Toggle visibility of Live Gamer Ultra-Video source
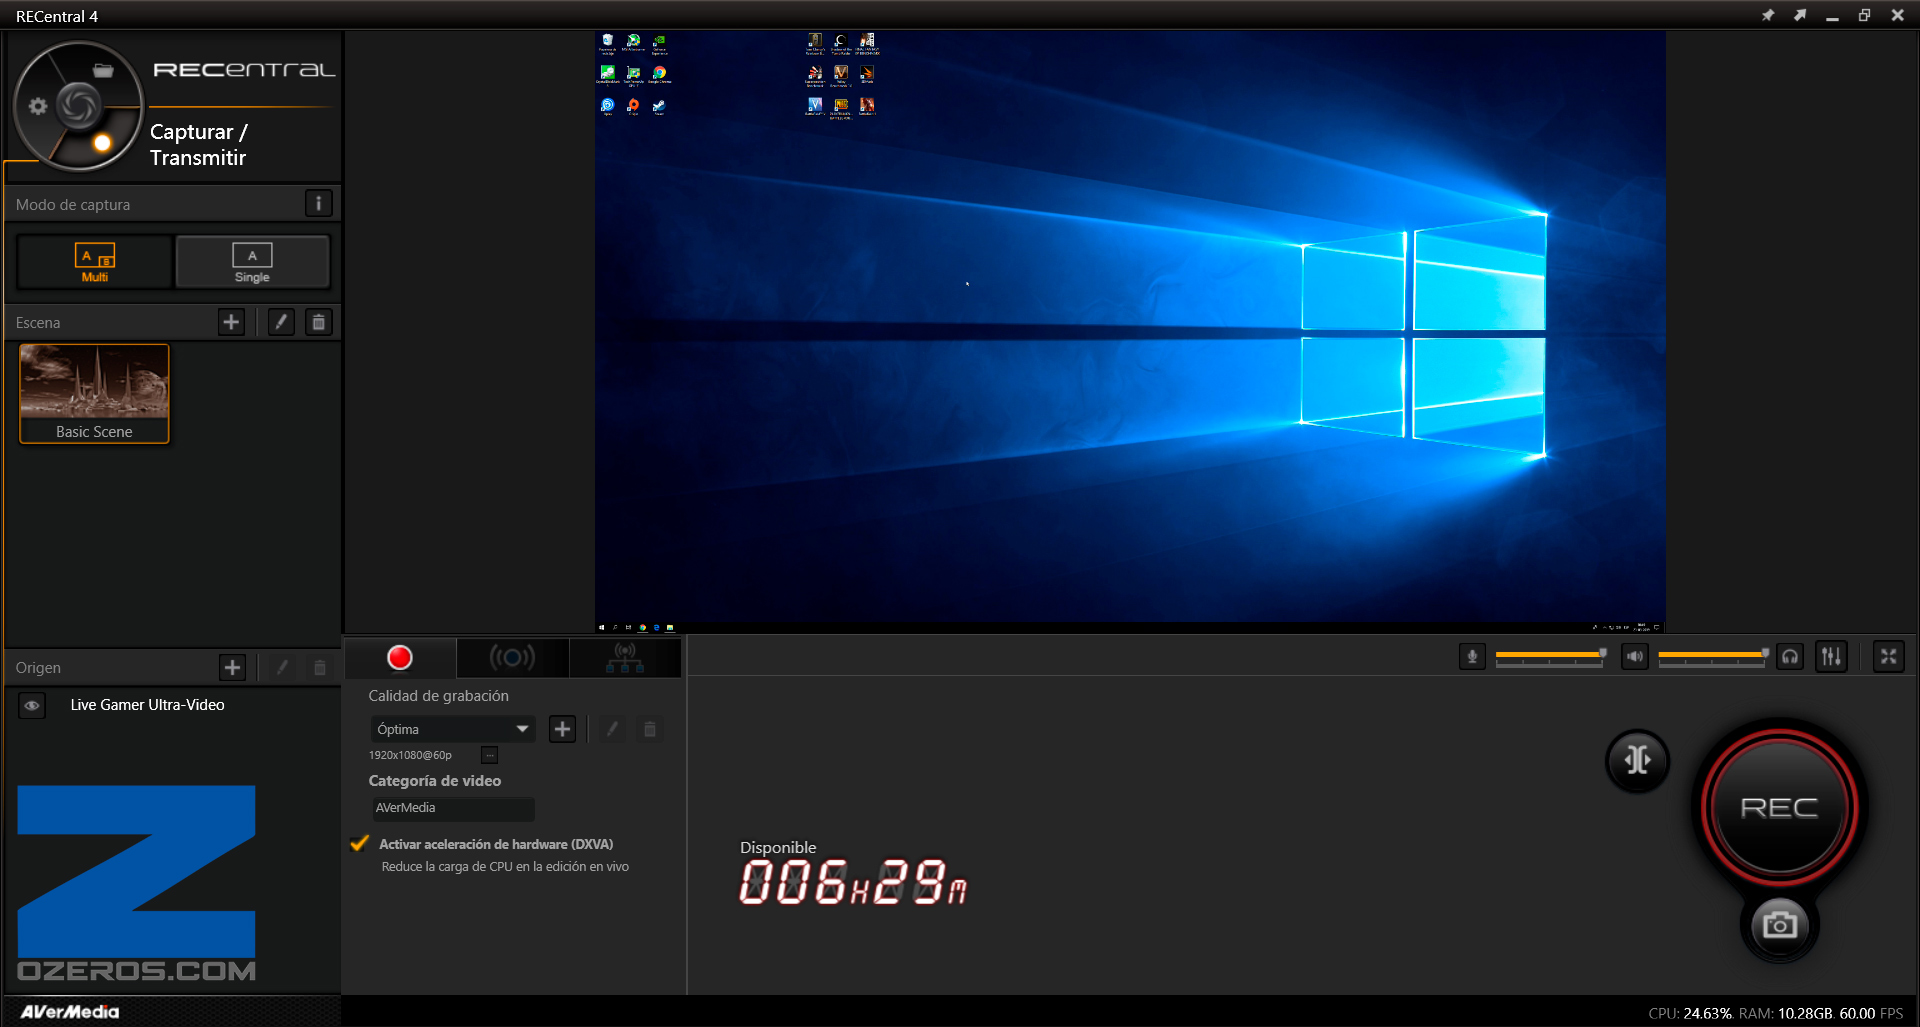 pyautogui.click(x=32, y=705)
